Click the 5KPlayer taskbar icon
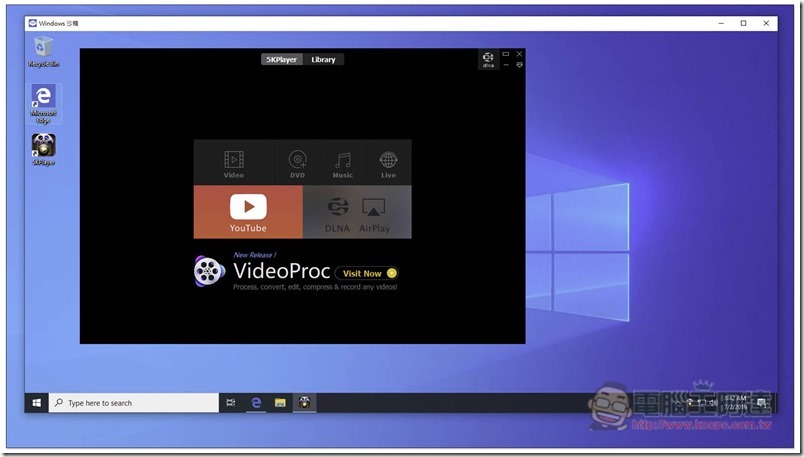 (x=305, y=403)
